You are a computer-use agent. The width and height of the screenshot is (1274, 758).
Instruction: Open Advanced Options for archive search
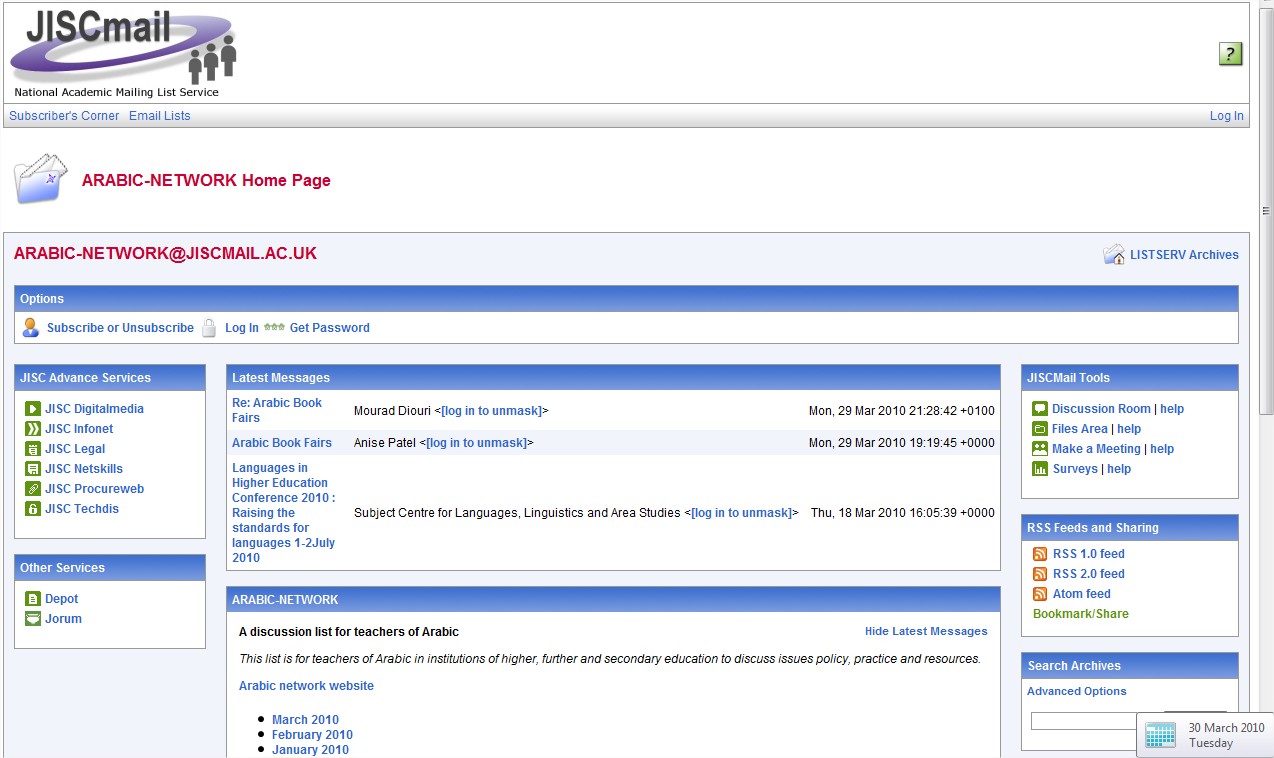(x=1076, y=692)
